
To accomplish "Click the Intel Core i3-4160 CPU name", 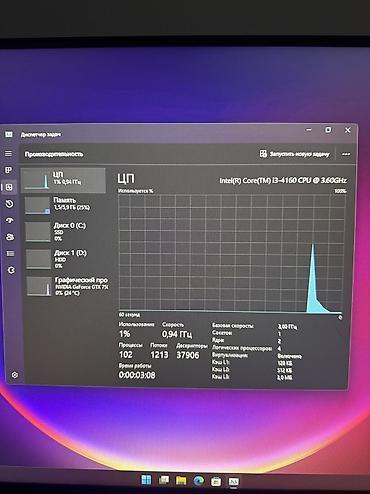I will pyautogui.click(x=283, y=180).
